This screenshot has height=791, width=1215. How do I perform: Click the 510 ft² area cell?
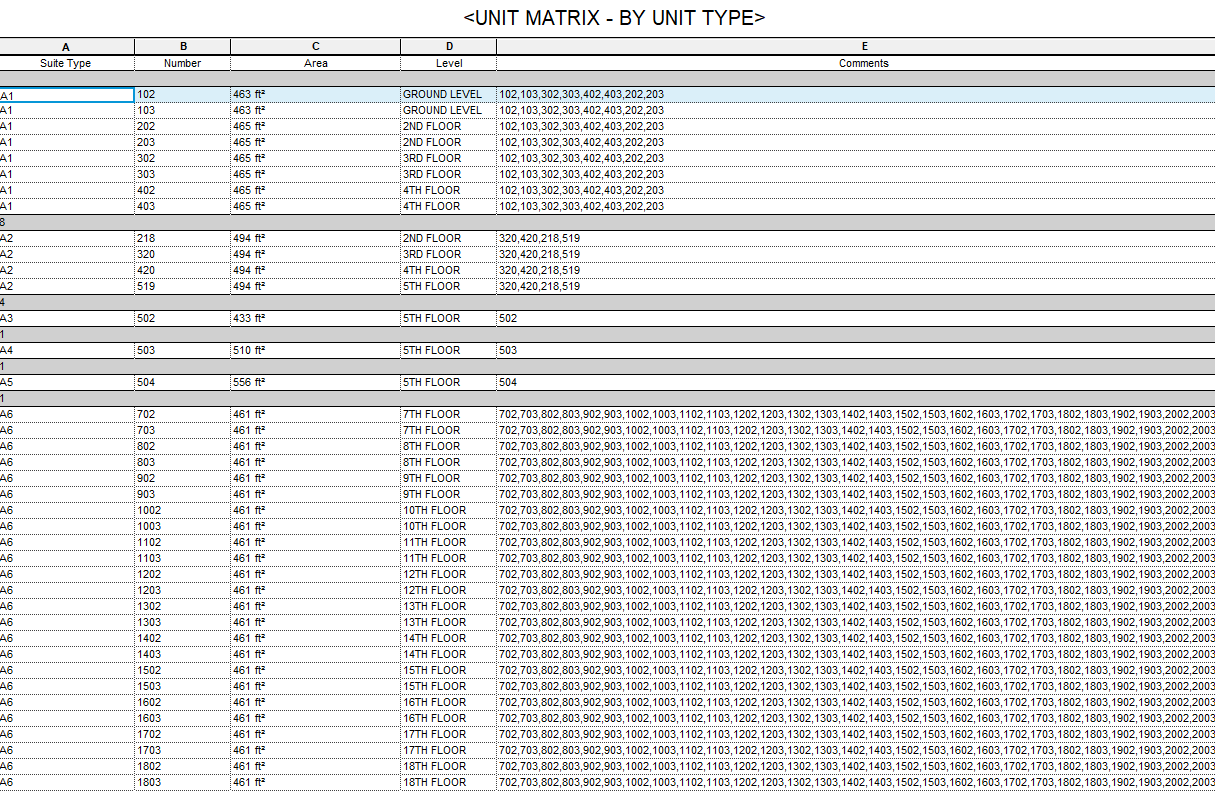316,350
